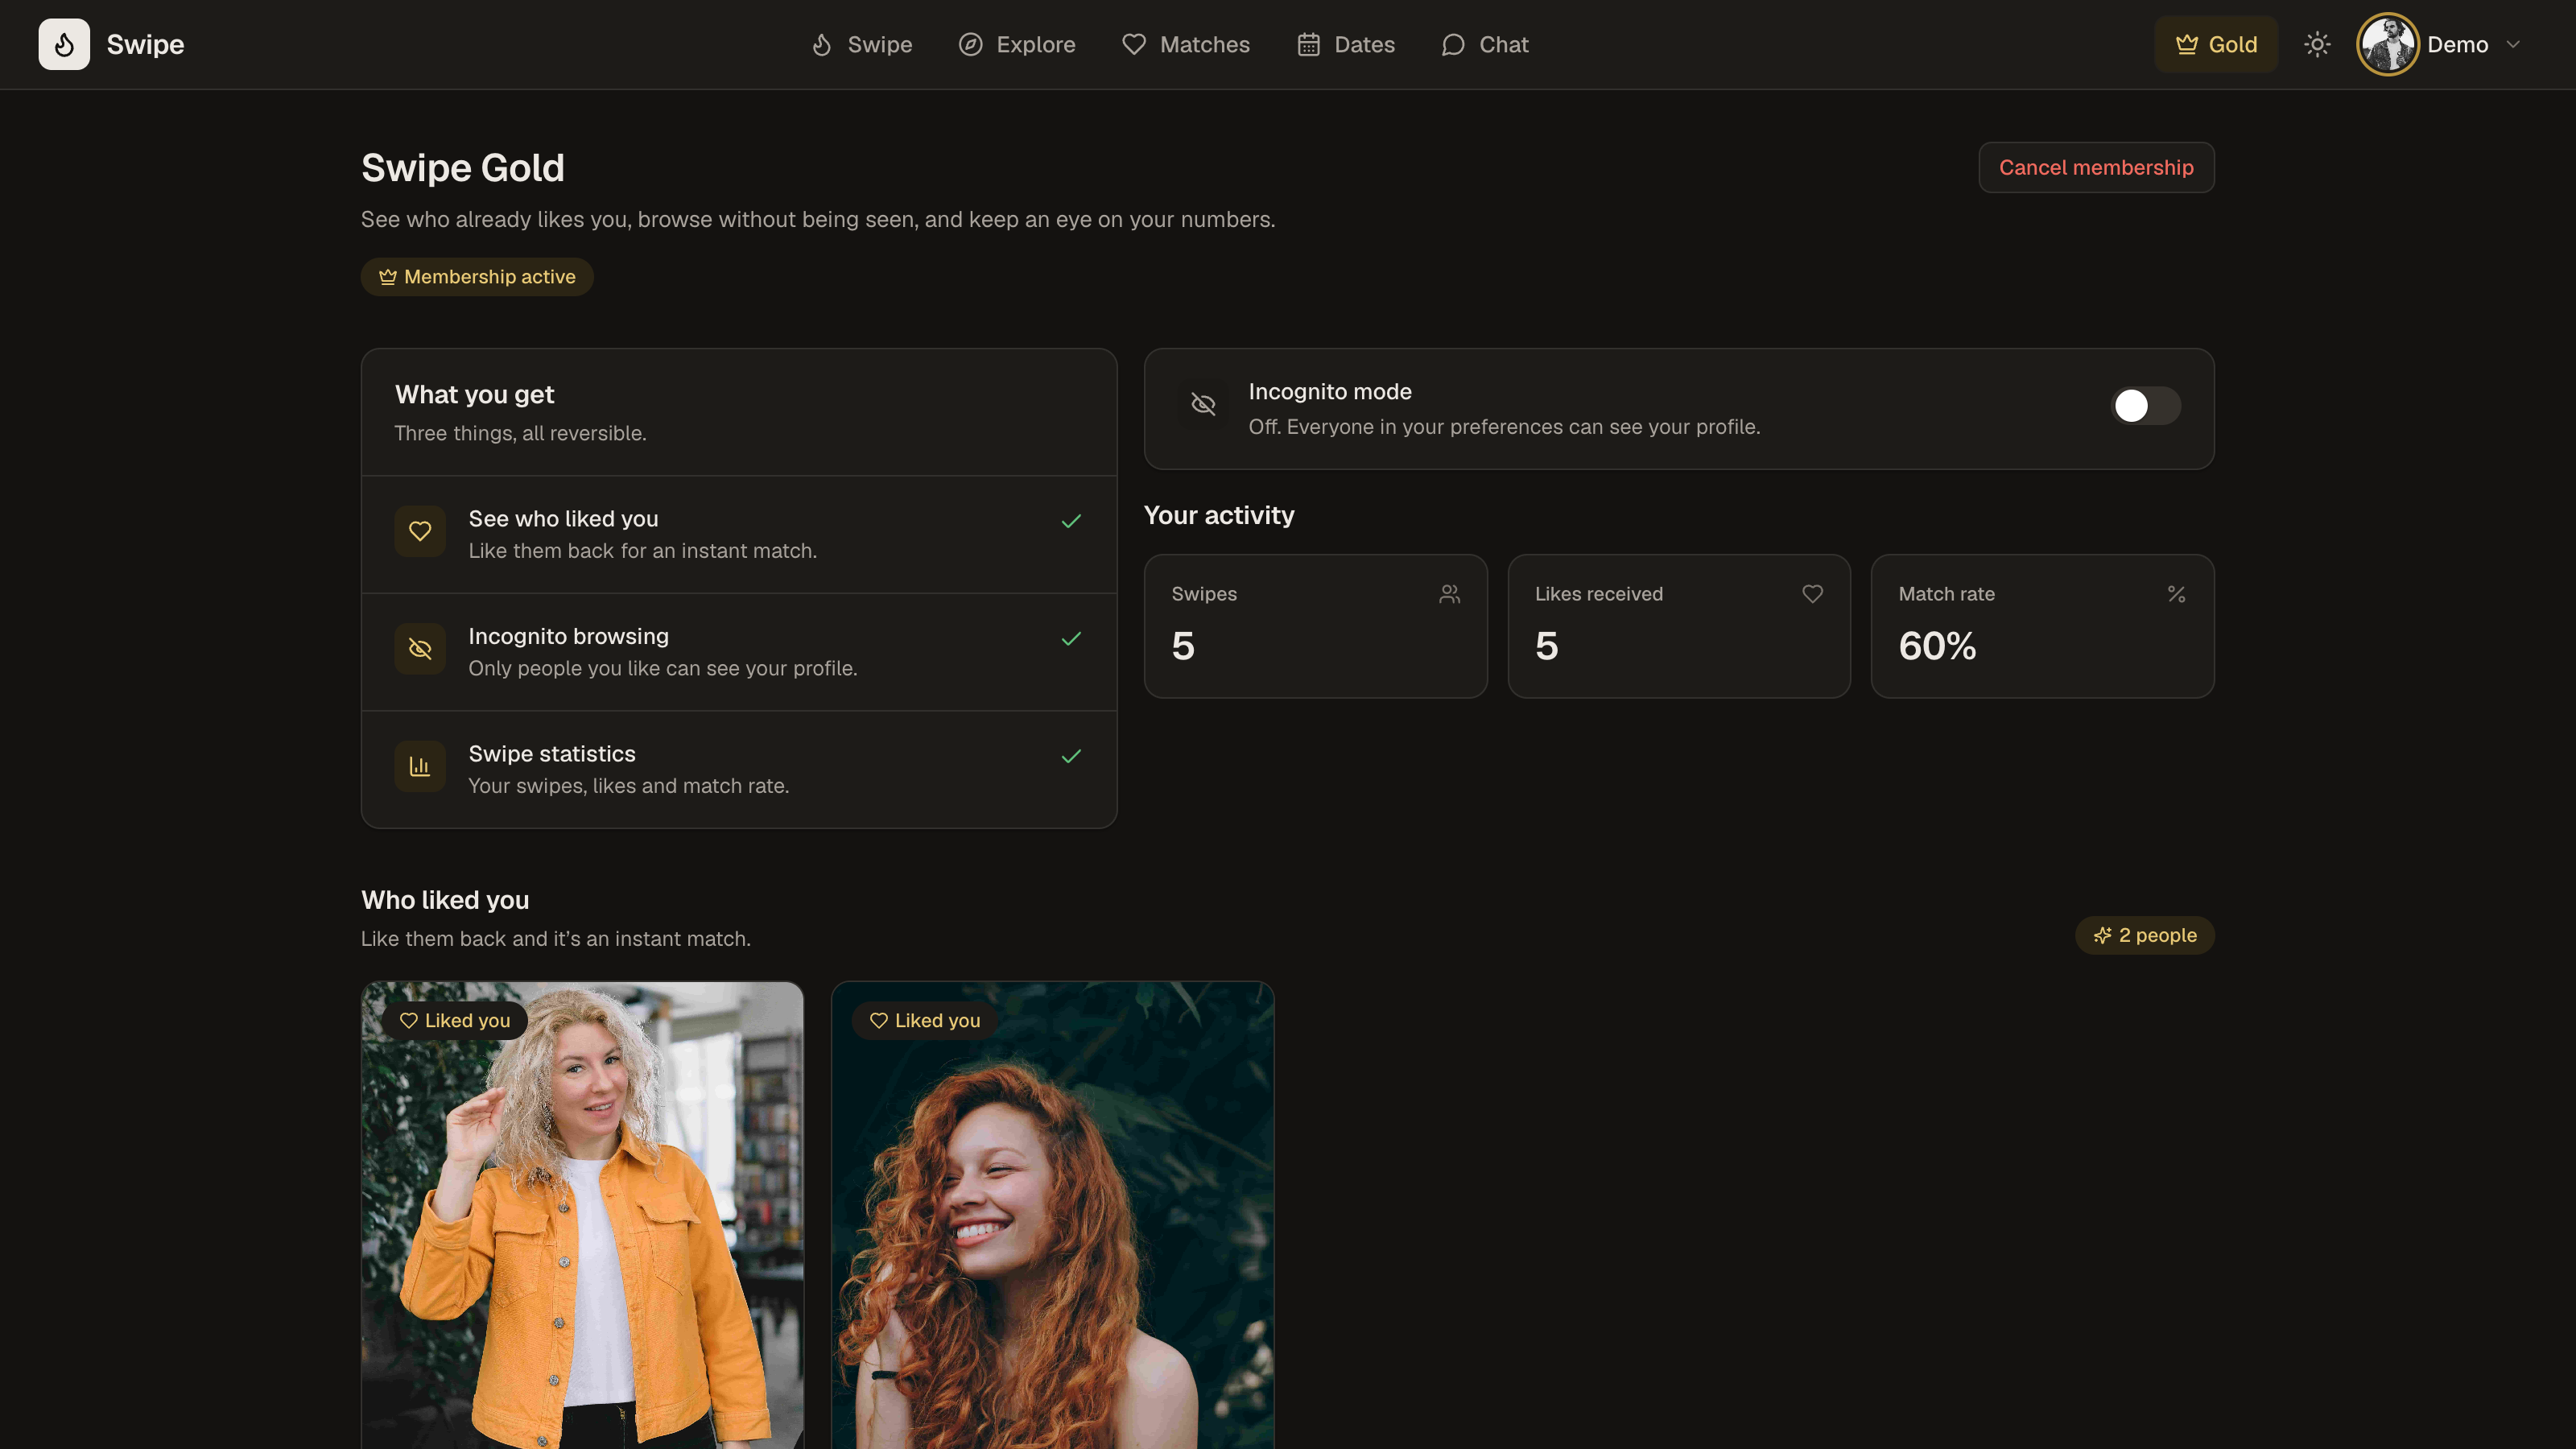Go to the Explore tab

(1017, 44)
